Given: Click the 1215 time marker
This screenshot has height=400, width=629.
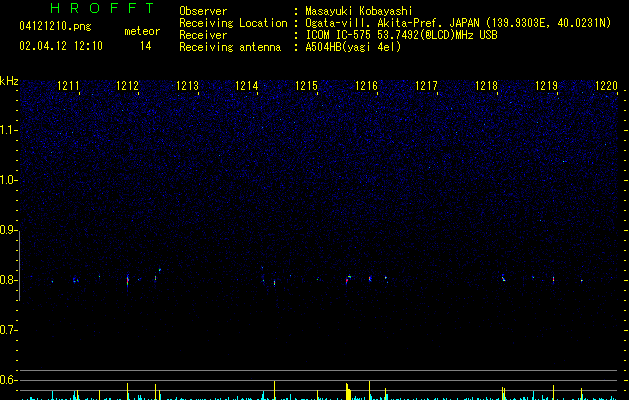Looking at the screenshot, I should [x=306, y=86].
